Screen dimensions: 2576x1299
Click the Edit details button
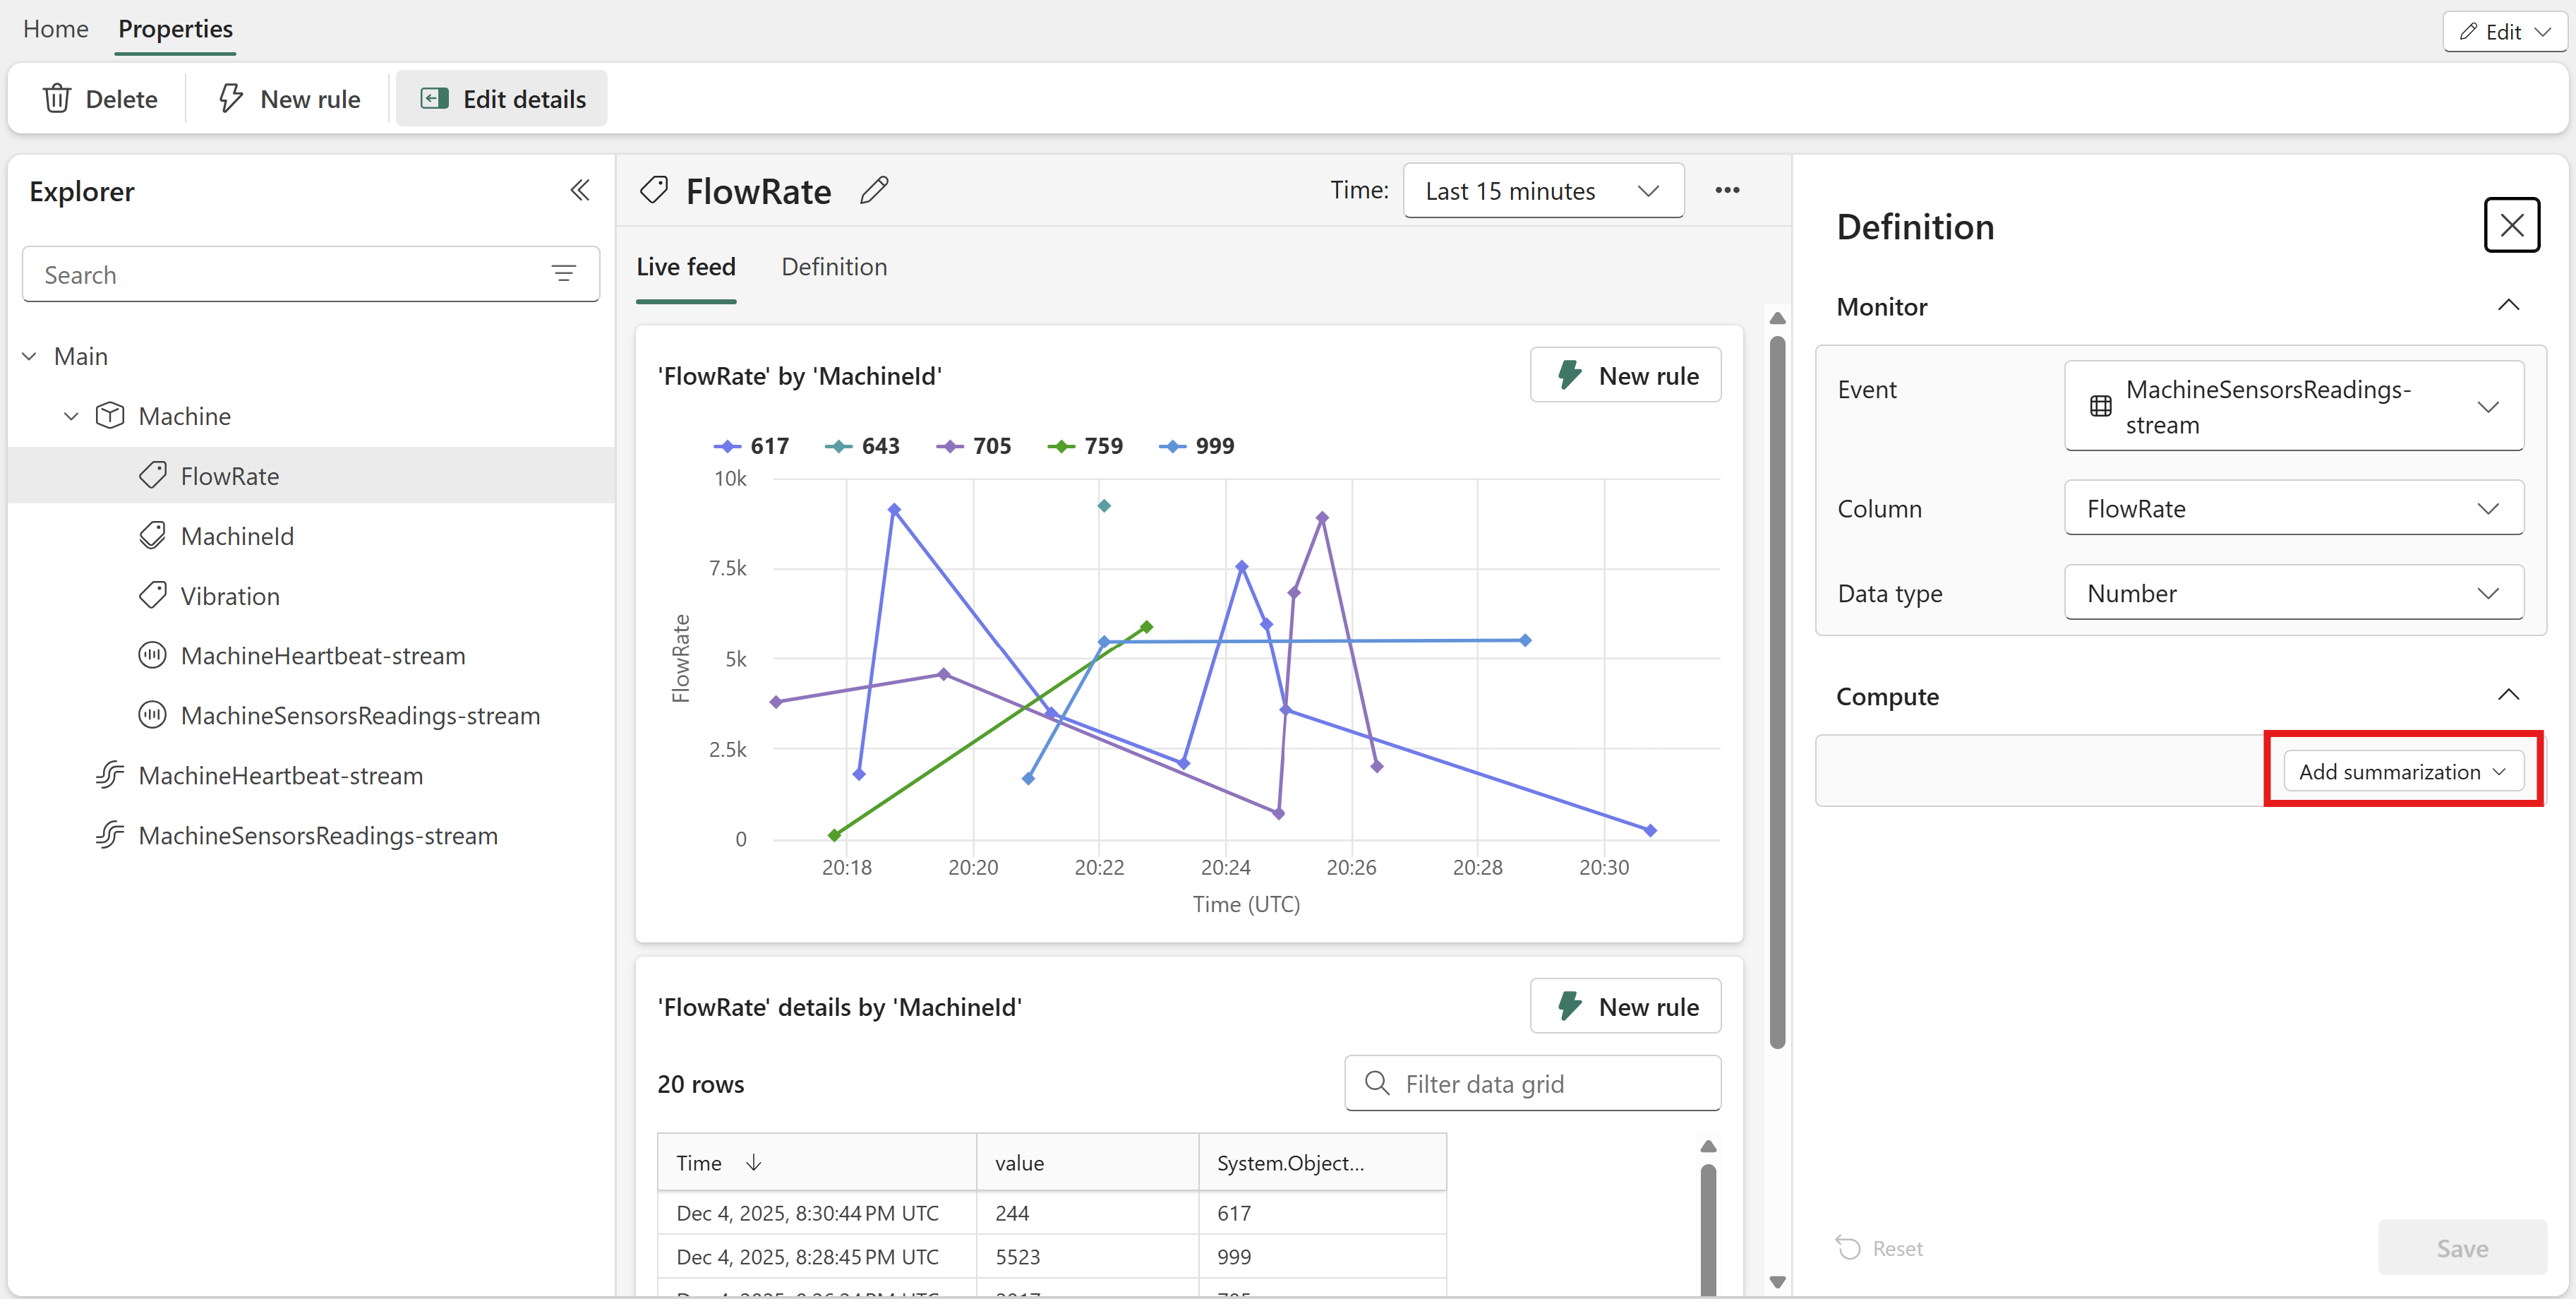pos(502,98)
